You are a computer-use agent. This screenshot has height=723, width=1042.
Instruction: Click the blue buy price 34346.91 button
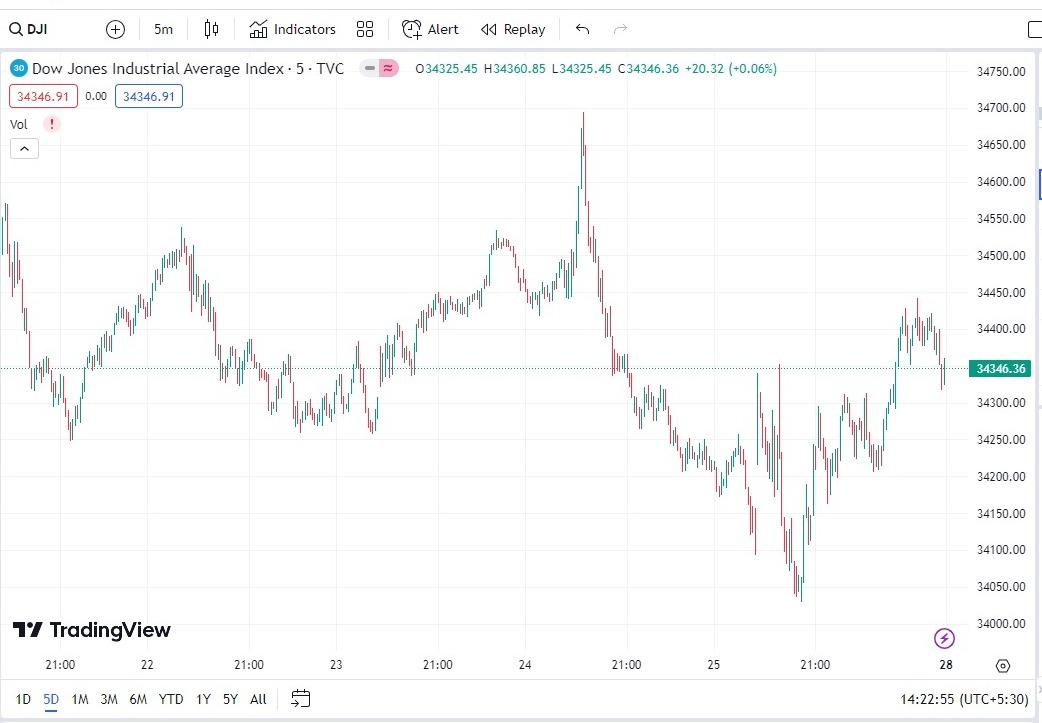point(149,96)
